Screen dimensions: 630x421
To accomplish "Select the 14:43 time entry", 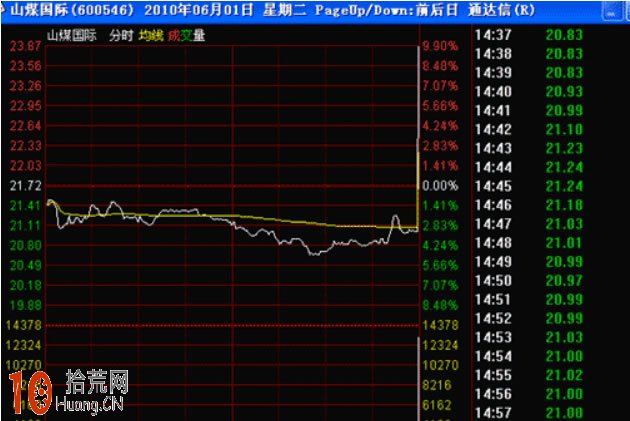I will [493, 148].
